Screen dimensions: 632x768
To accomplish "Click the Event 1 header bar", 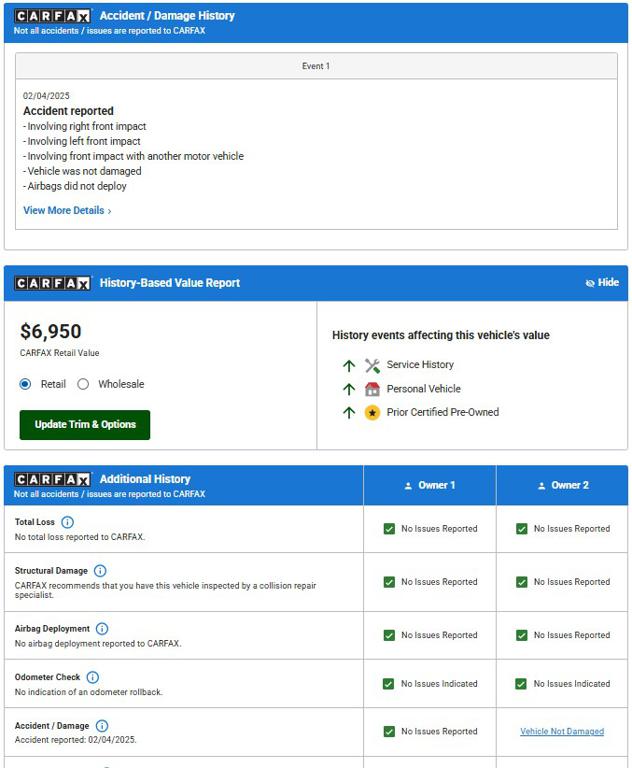I will 316,66.
